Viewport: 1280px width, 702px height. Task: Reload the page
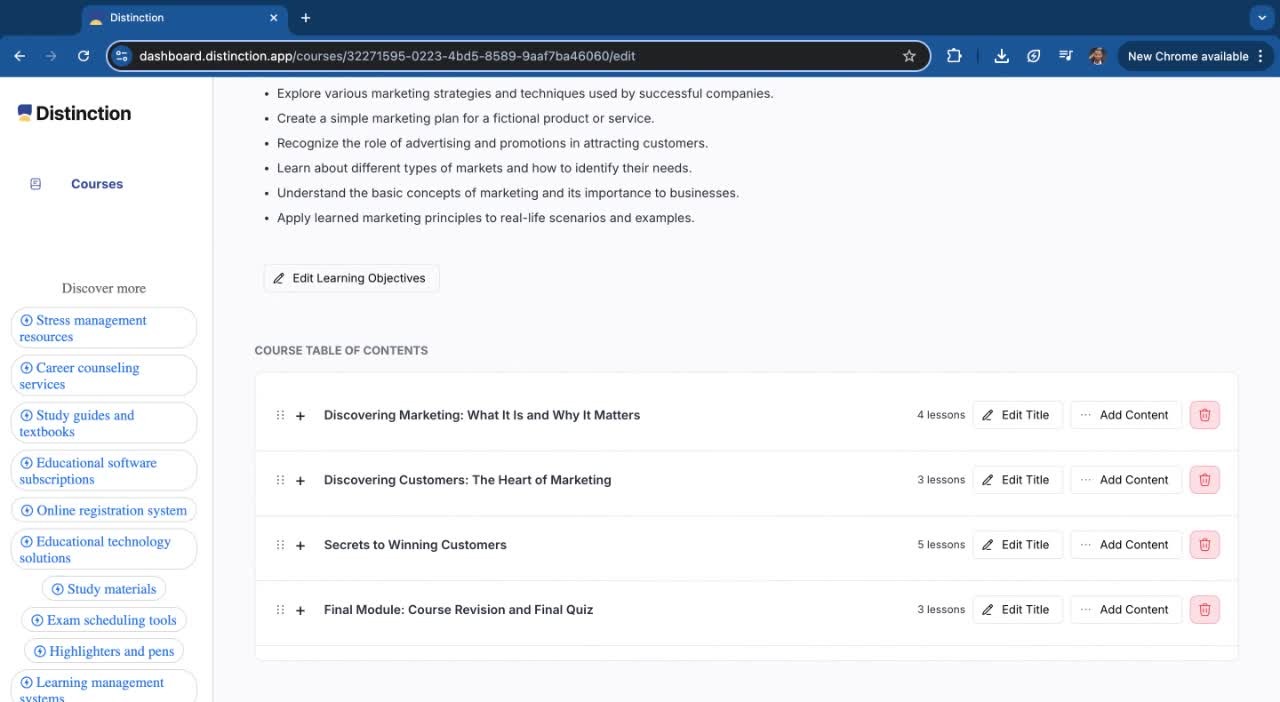(x=84, y=56)
